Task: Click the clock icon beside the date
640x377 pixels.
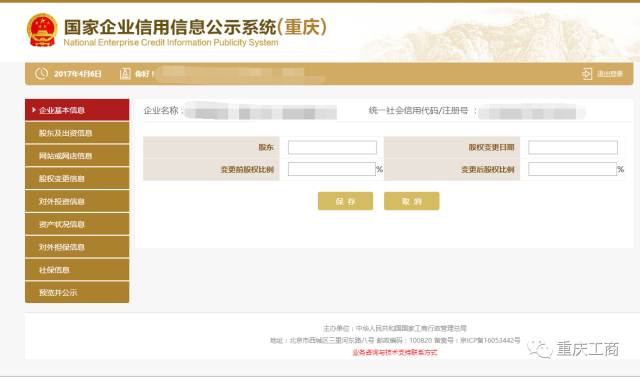Action: click(x=41, y=74)
